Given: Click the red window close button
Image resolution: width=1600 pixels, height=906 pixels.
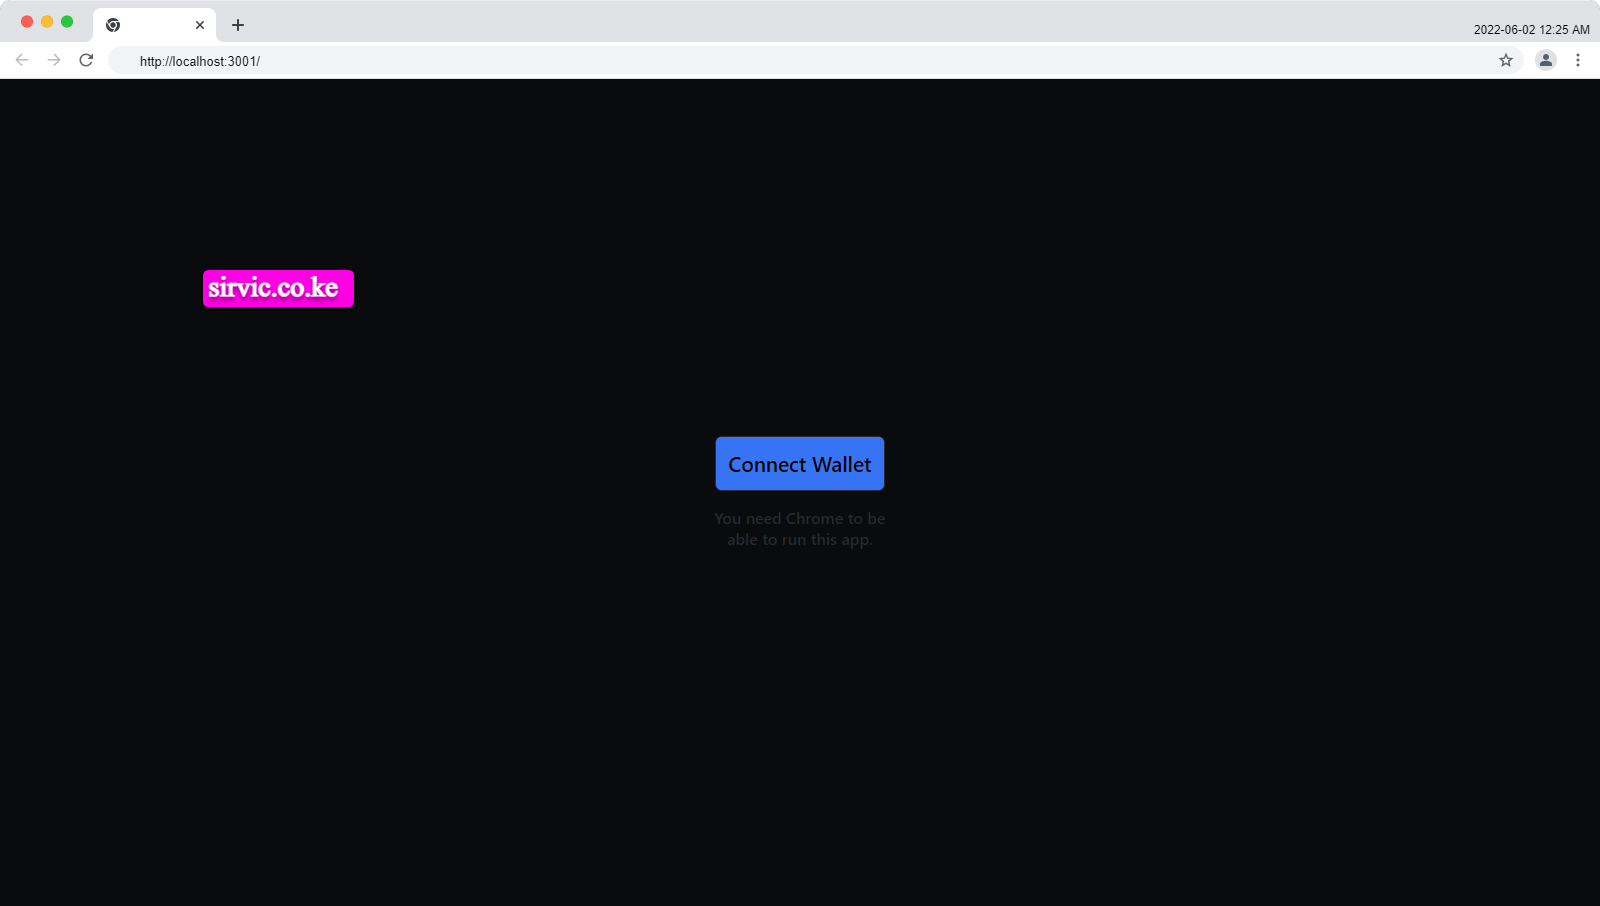Looking at the screenshot, I should 27,21.
